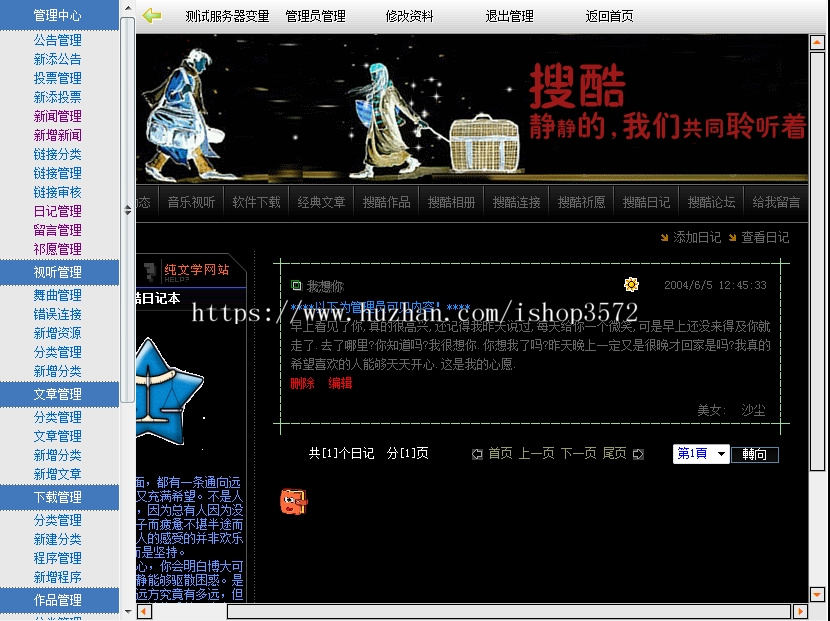830x621 pixels.
Task: Open the 给我留言 site tab
Action: [777, 202]
